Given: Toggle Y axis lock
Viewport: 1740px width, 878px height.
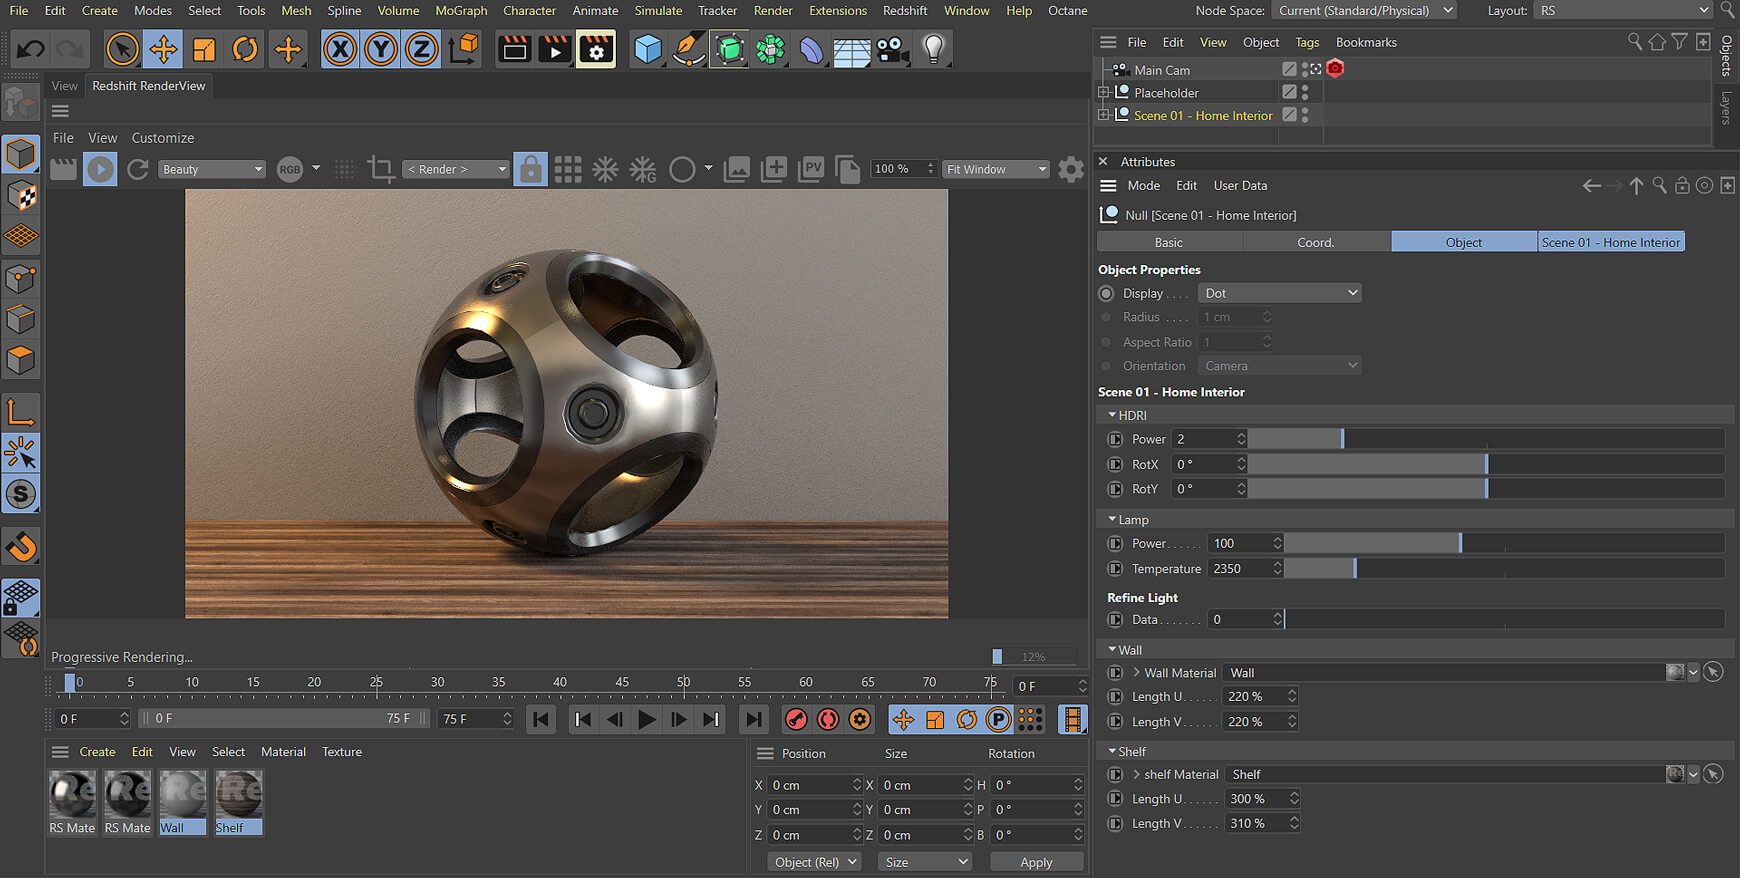Looking at the screenshot, I should click(x=381, y=49).
